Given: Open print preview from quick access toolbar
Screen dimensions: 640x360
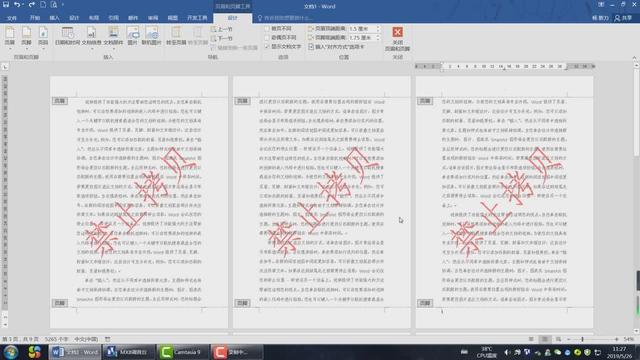Looking at the screenshot, I should [x=54, y=5].
